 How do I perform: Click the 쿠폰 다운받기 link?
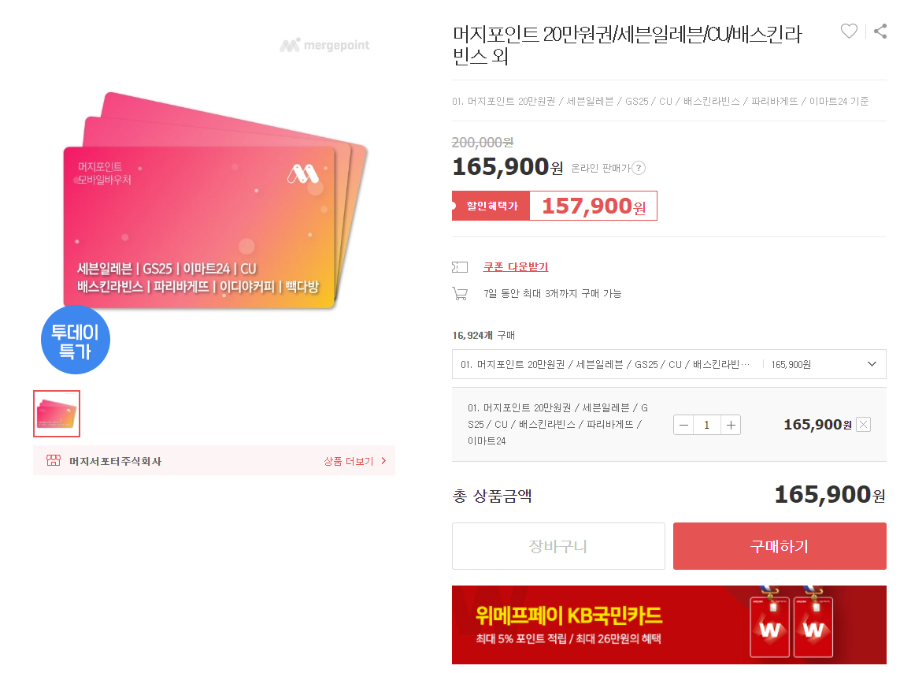pos(515,267)
